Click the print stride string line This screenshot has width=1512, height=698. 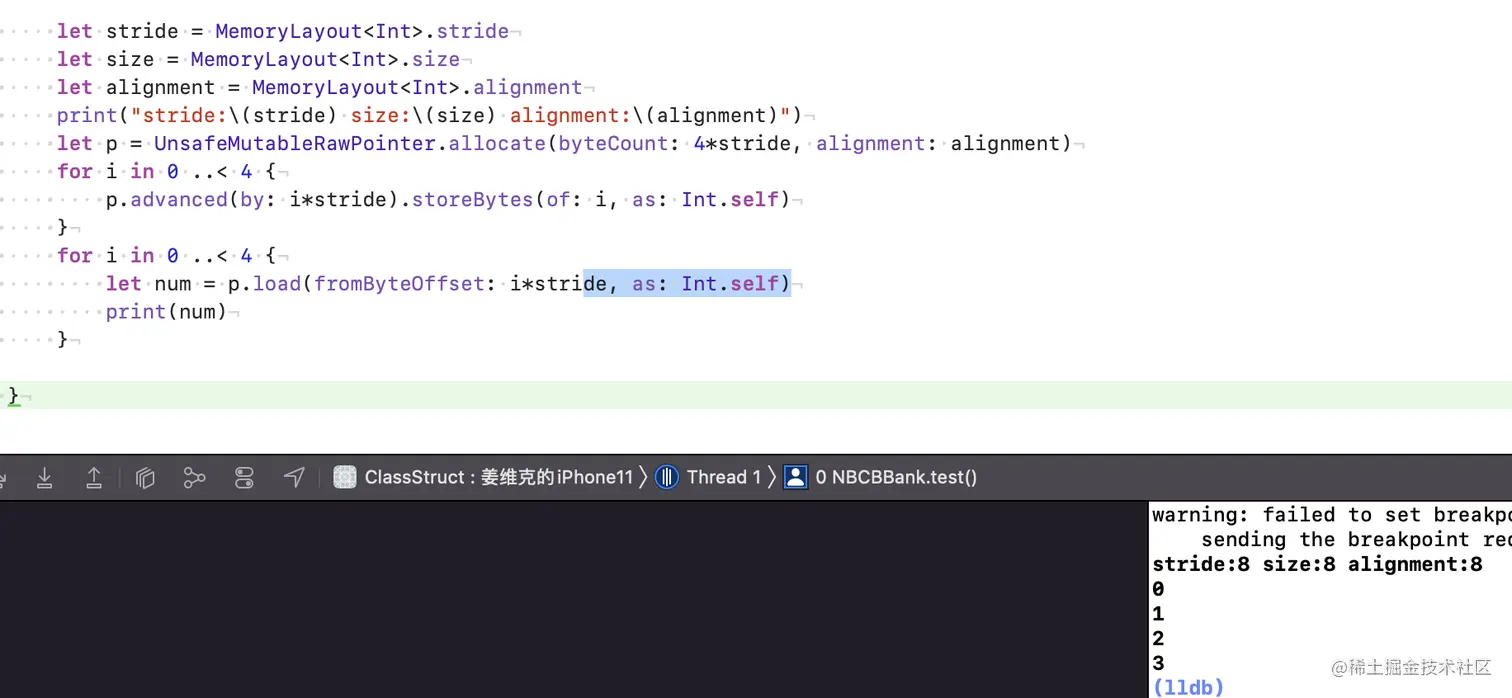click(x=429, y=115)
